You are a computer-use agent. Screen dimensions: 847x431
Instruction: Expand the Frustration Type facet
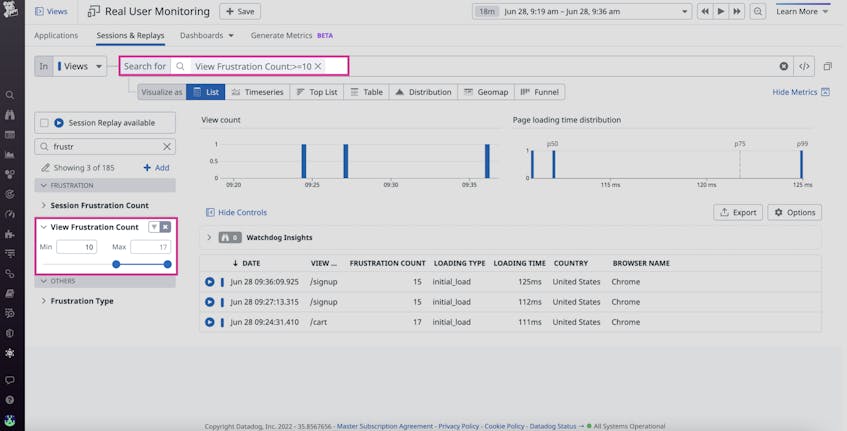pyautogui.click(x=44, y=301)
